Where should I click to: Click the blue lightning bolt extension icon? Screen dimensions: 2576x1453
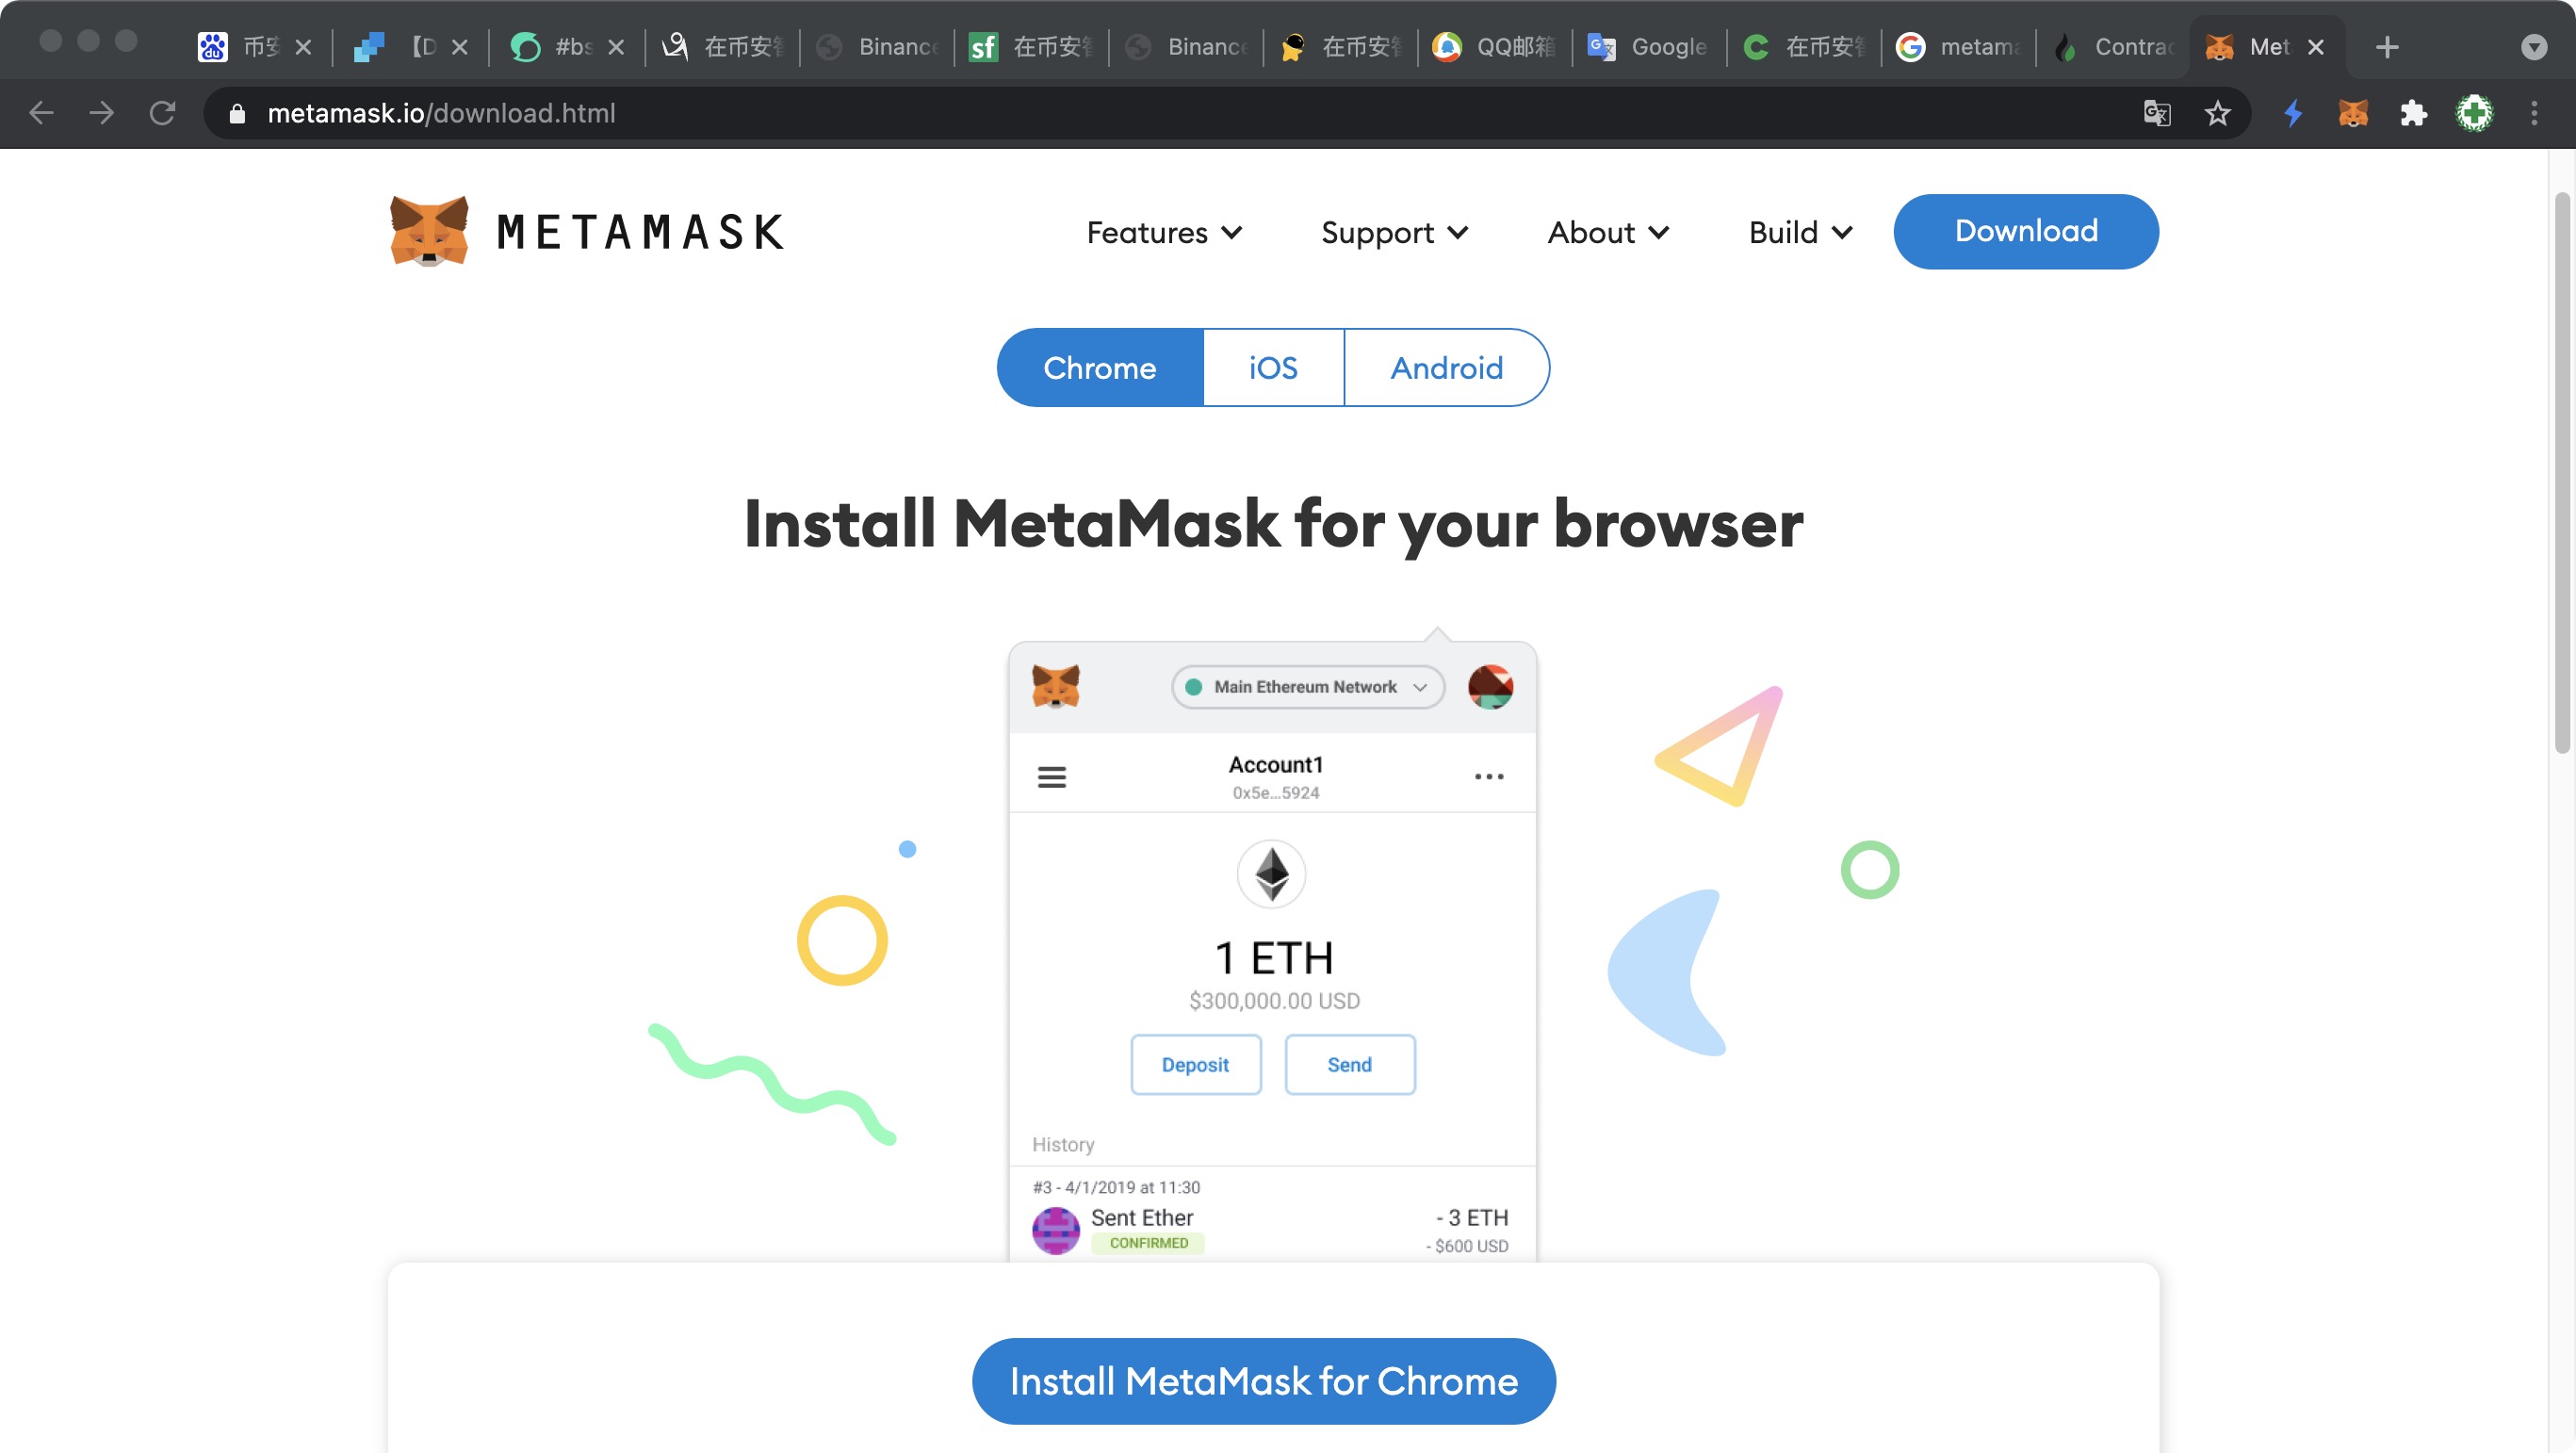point(2293,113)
